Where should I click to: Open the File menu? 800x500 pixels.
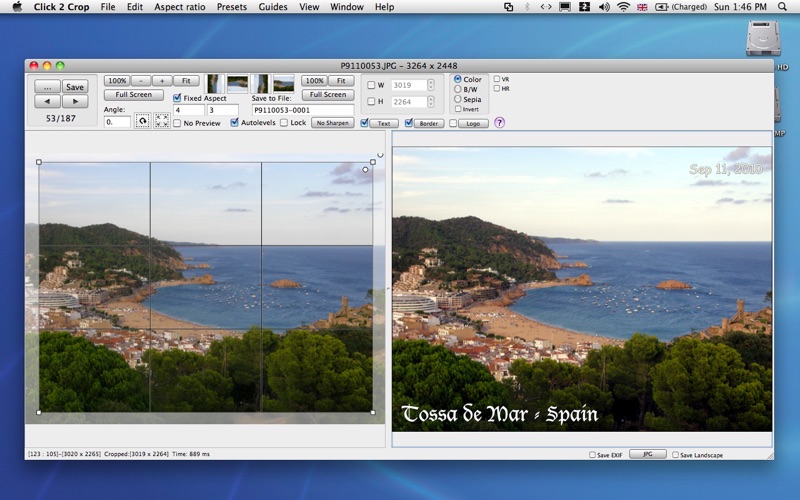(x=108, y=7)
